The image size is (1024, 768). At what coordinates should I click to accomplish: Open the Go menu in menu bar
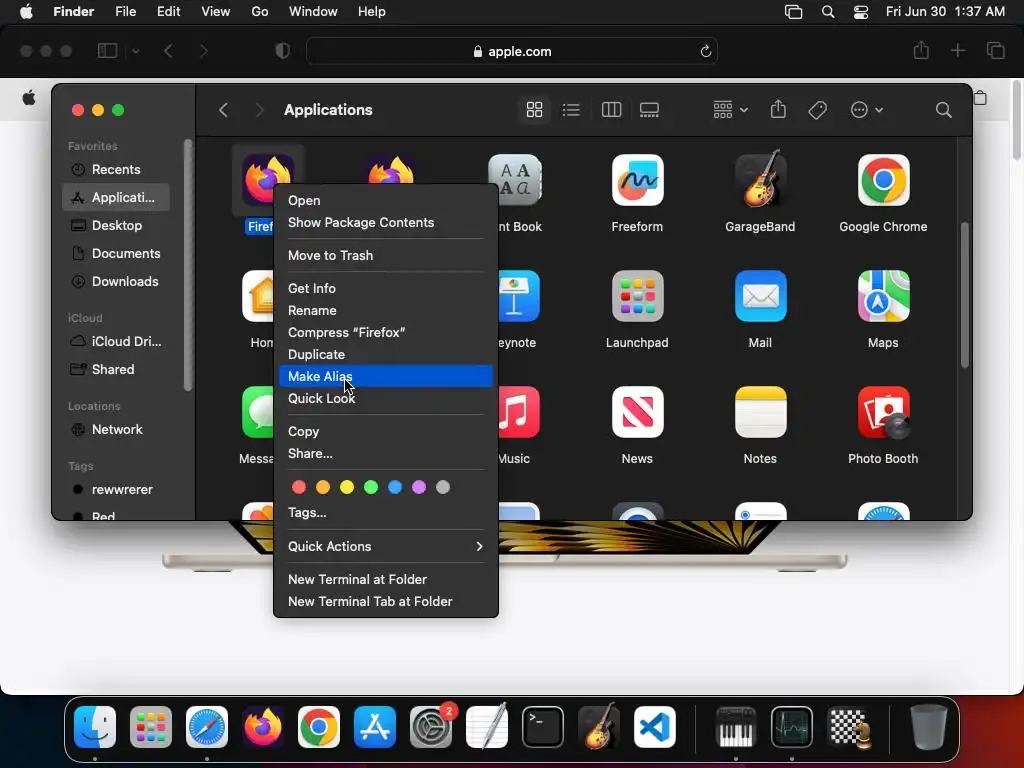click(260, 12)
